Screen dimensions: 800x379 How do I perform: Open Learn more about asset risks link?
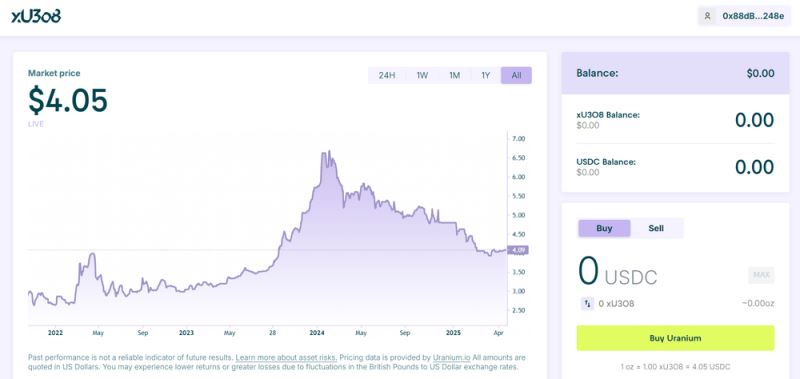point(286,358)
